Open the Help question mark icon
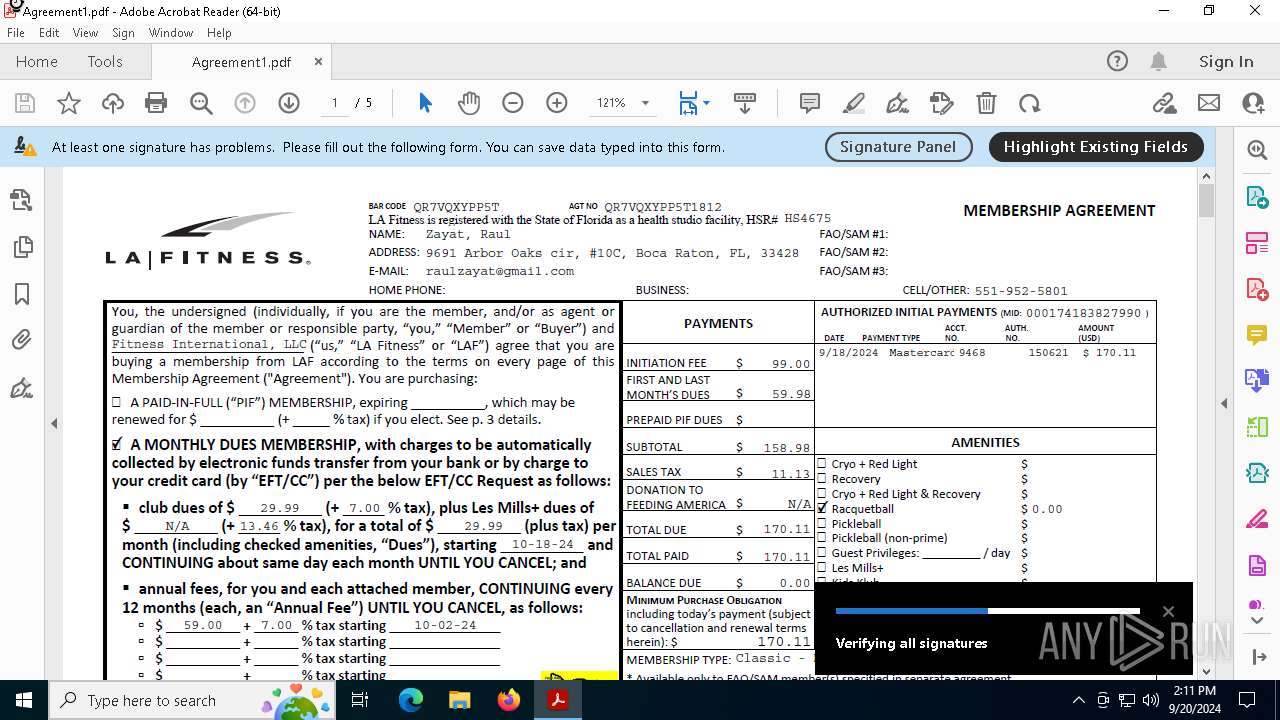This screenshot has height=720, width=1280. point(1117,61)
